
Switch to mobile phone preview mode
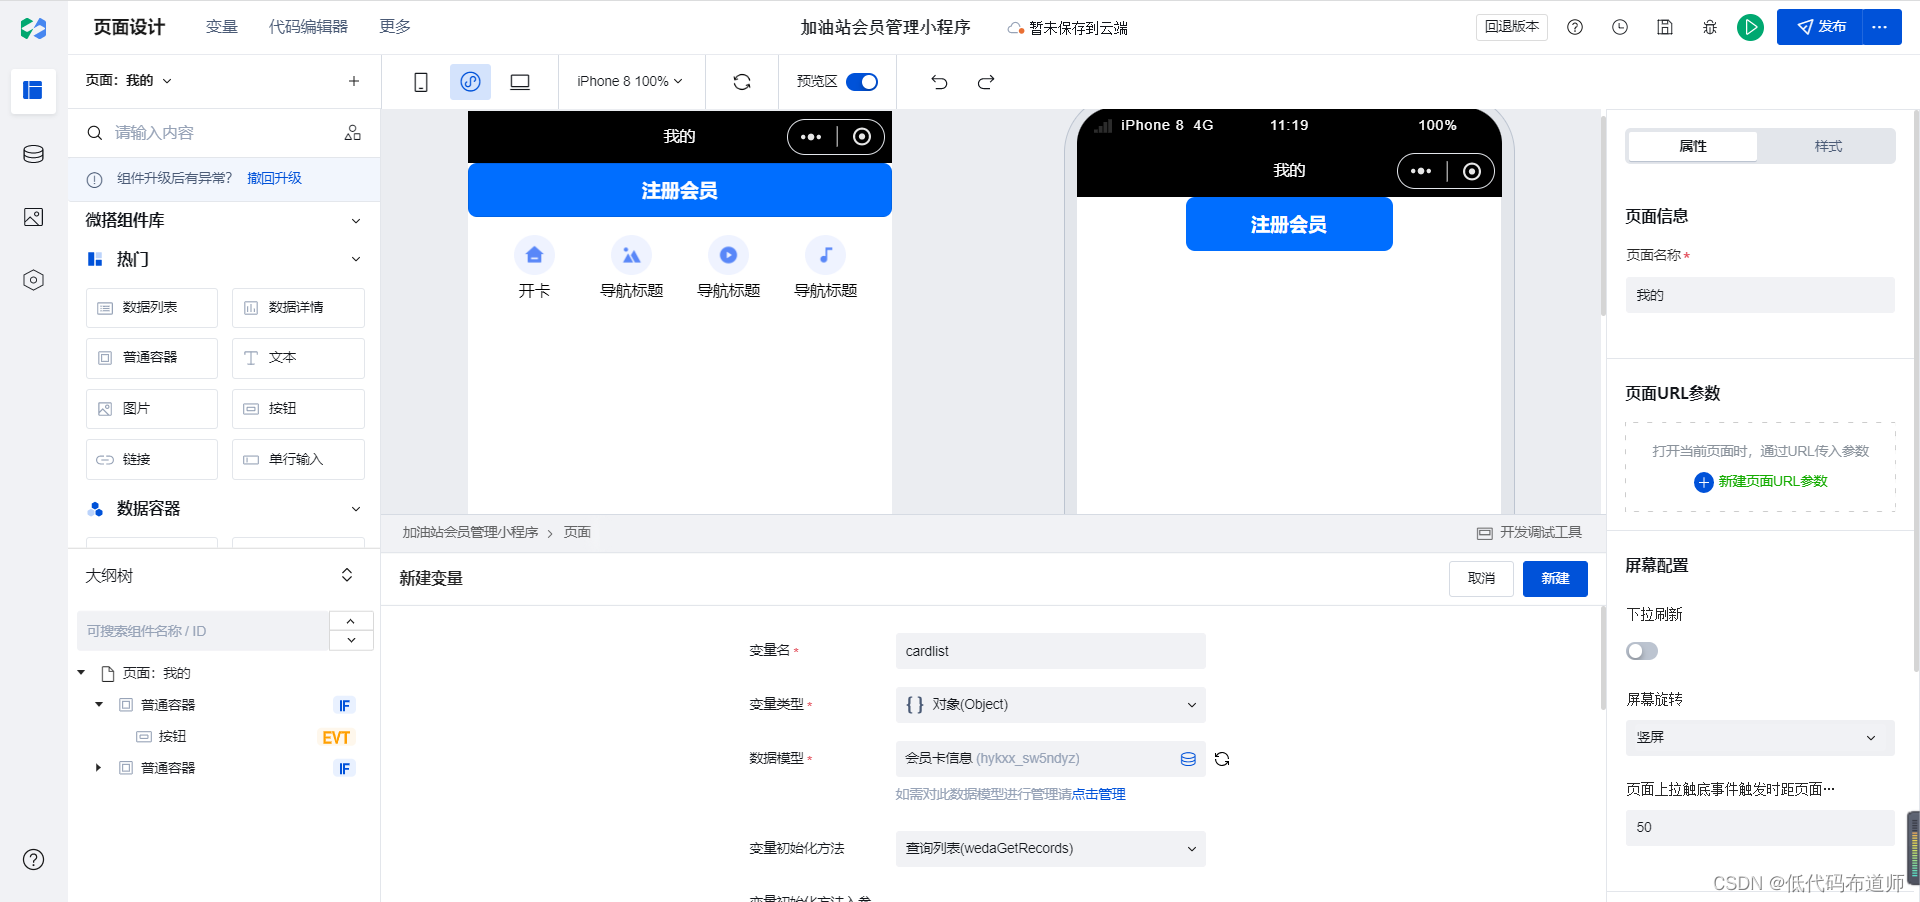[x=421, y=82]
